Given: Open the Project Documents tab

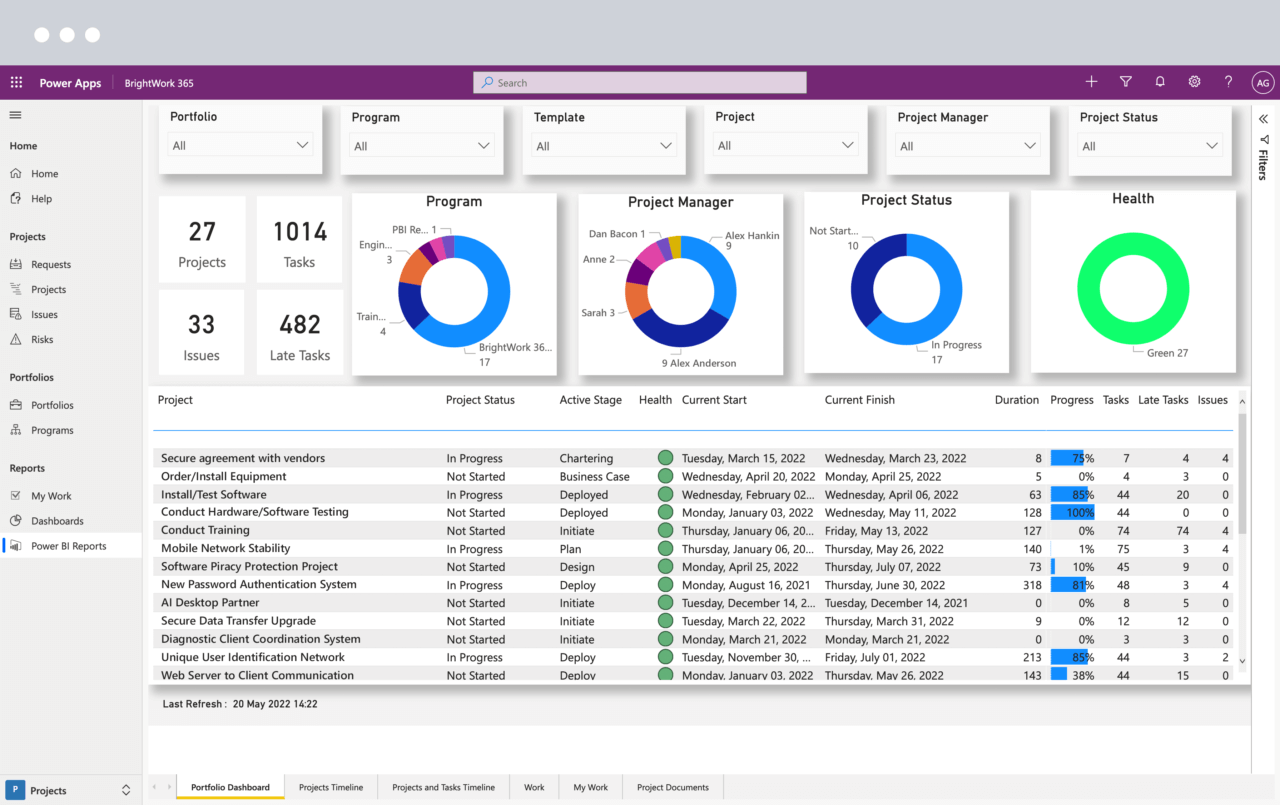Looking at the screenshot, I should (x=672, y=787).
